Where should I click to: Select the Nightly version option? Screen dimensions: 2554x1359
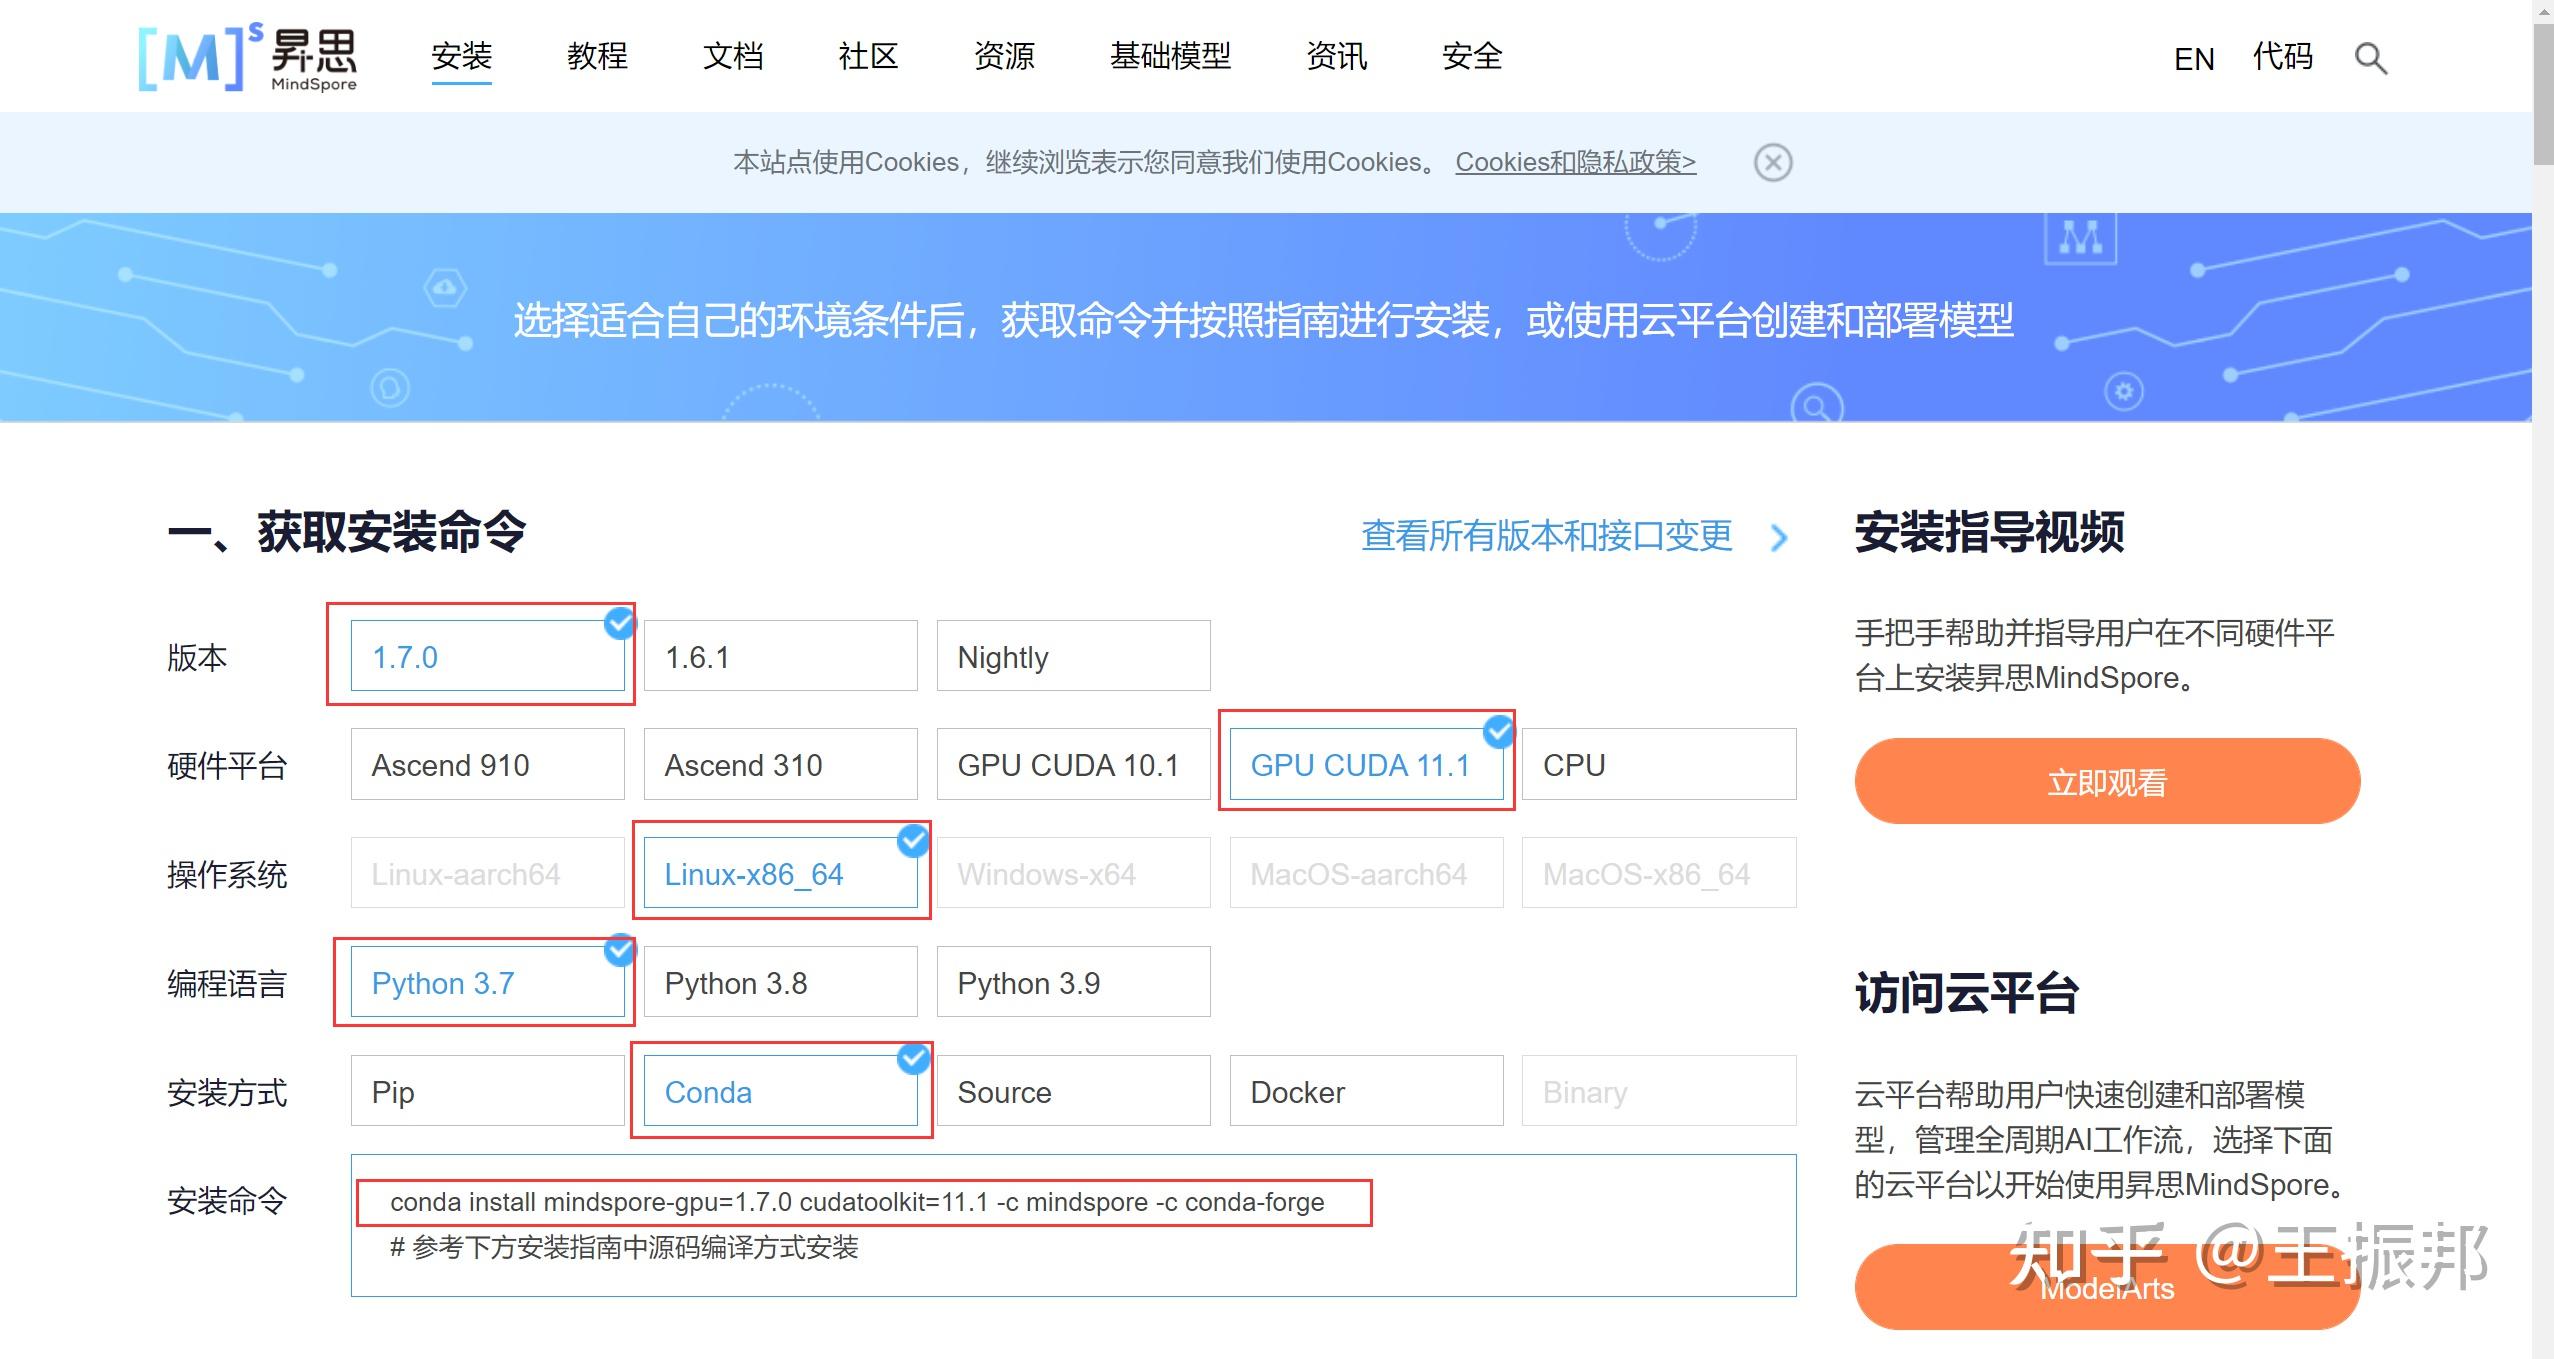(1072, 656)
